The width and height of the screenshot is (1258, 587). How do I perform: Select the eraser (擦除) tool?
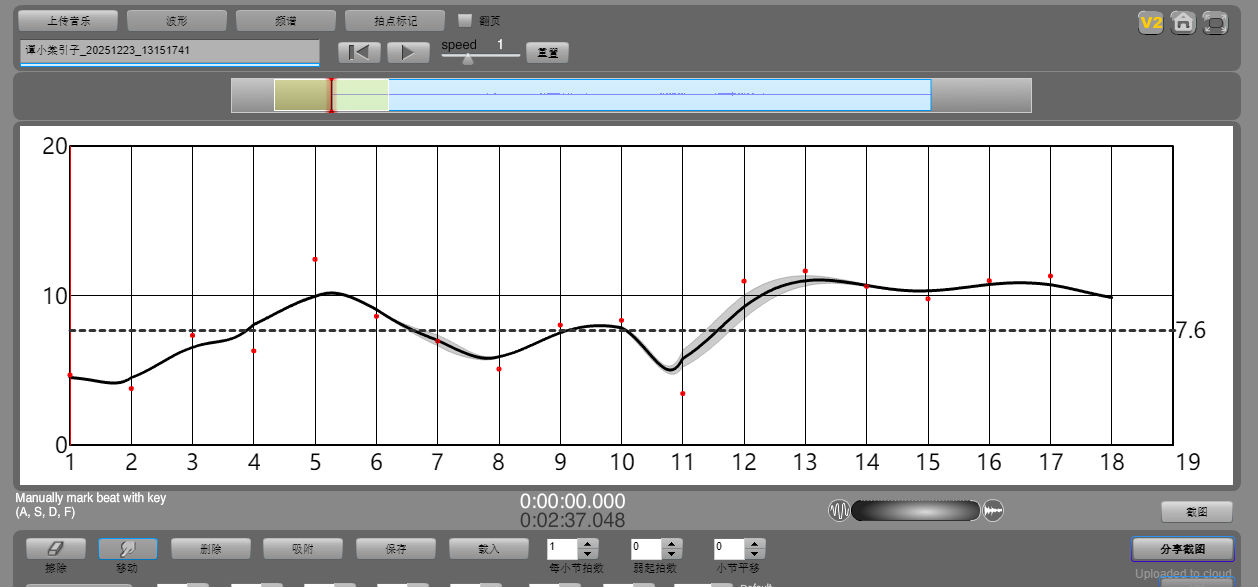click(x=55, y=549)
